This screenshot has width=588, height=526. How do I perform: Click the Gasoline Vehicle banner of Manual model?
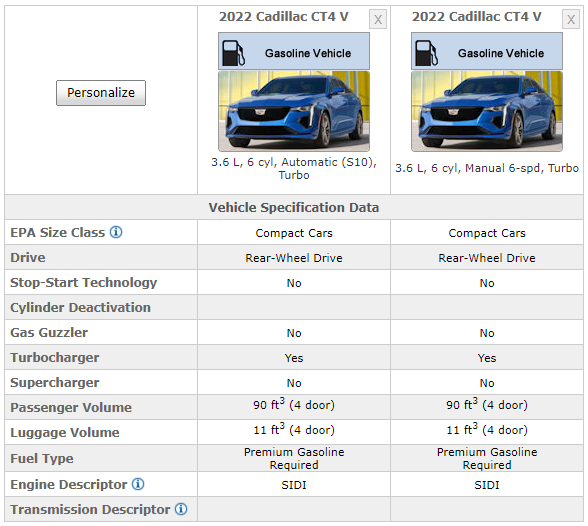[x=487, y=51]
